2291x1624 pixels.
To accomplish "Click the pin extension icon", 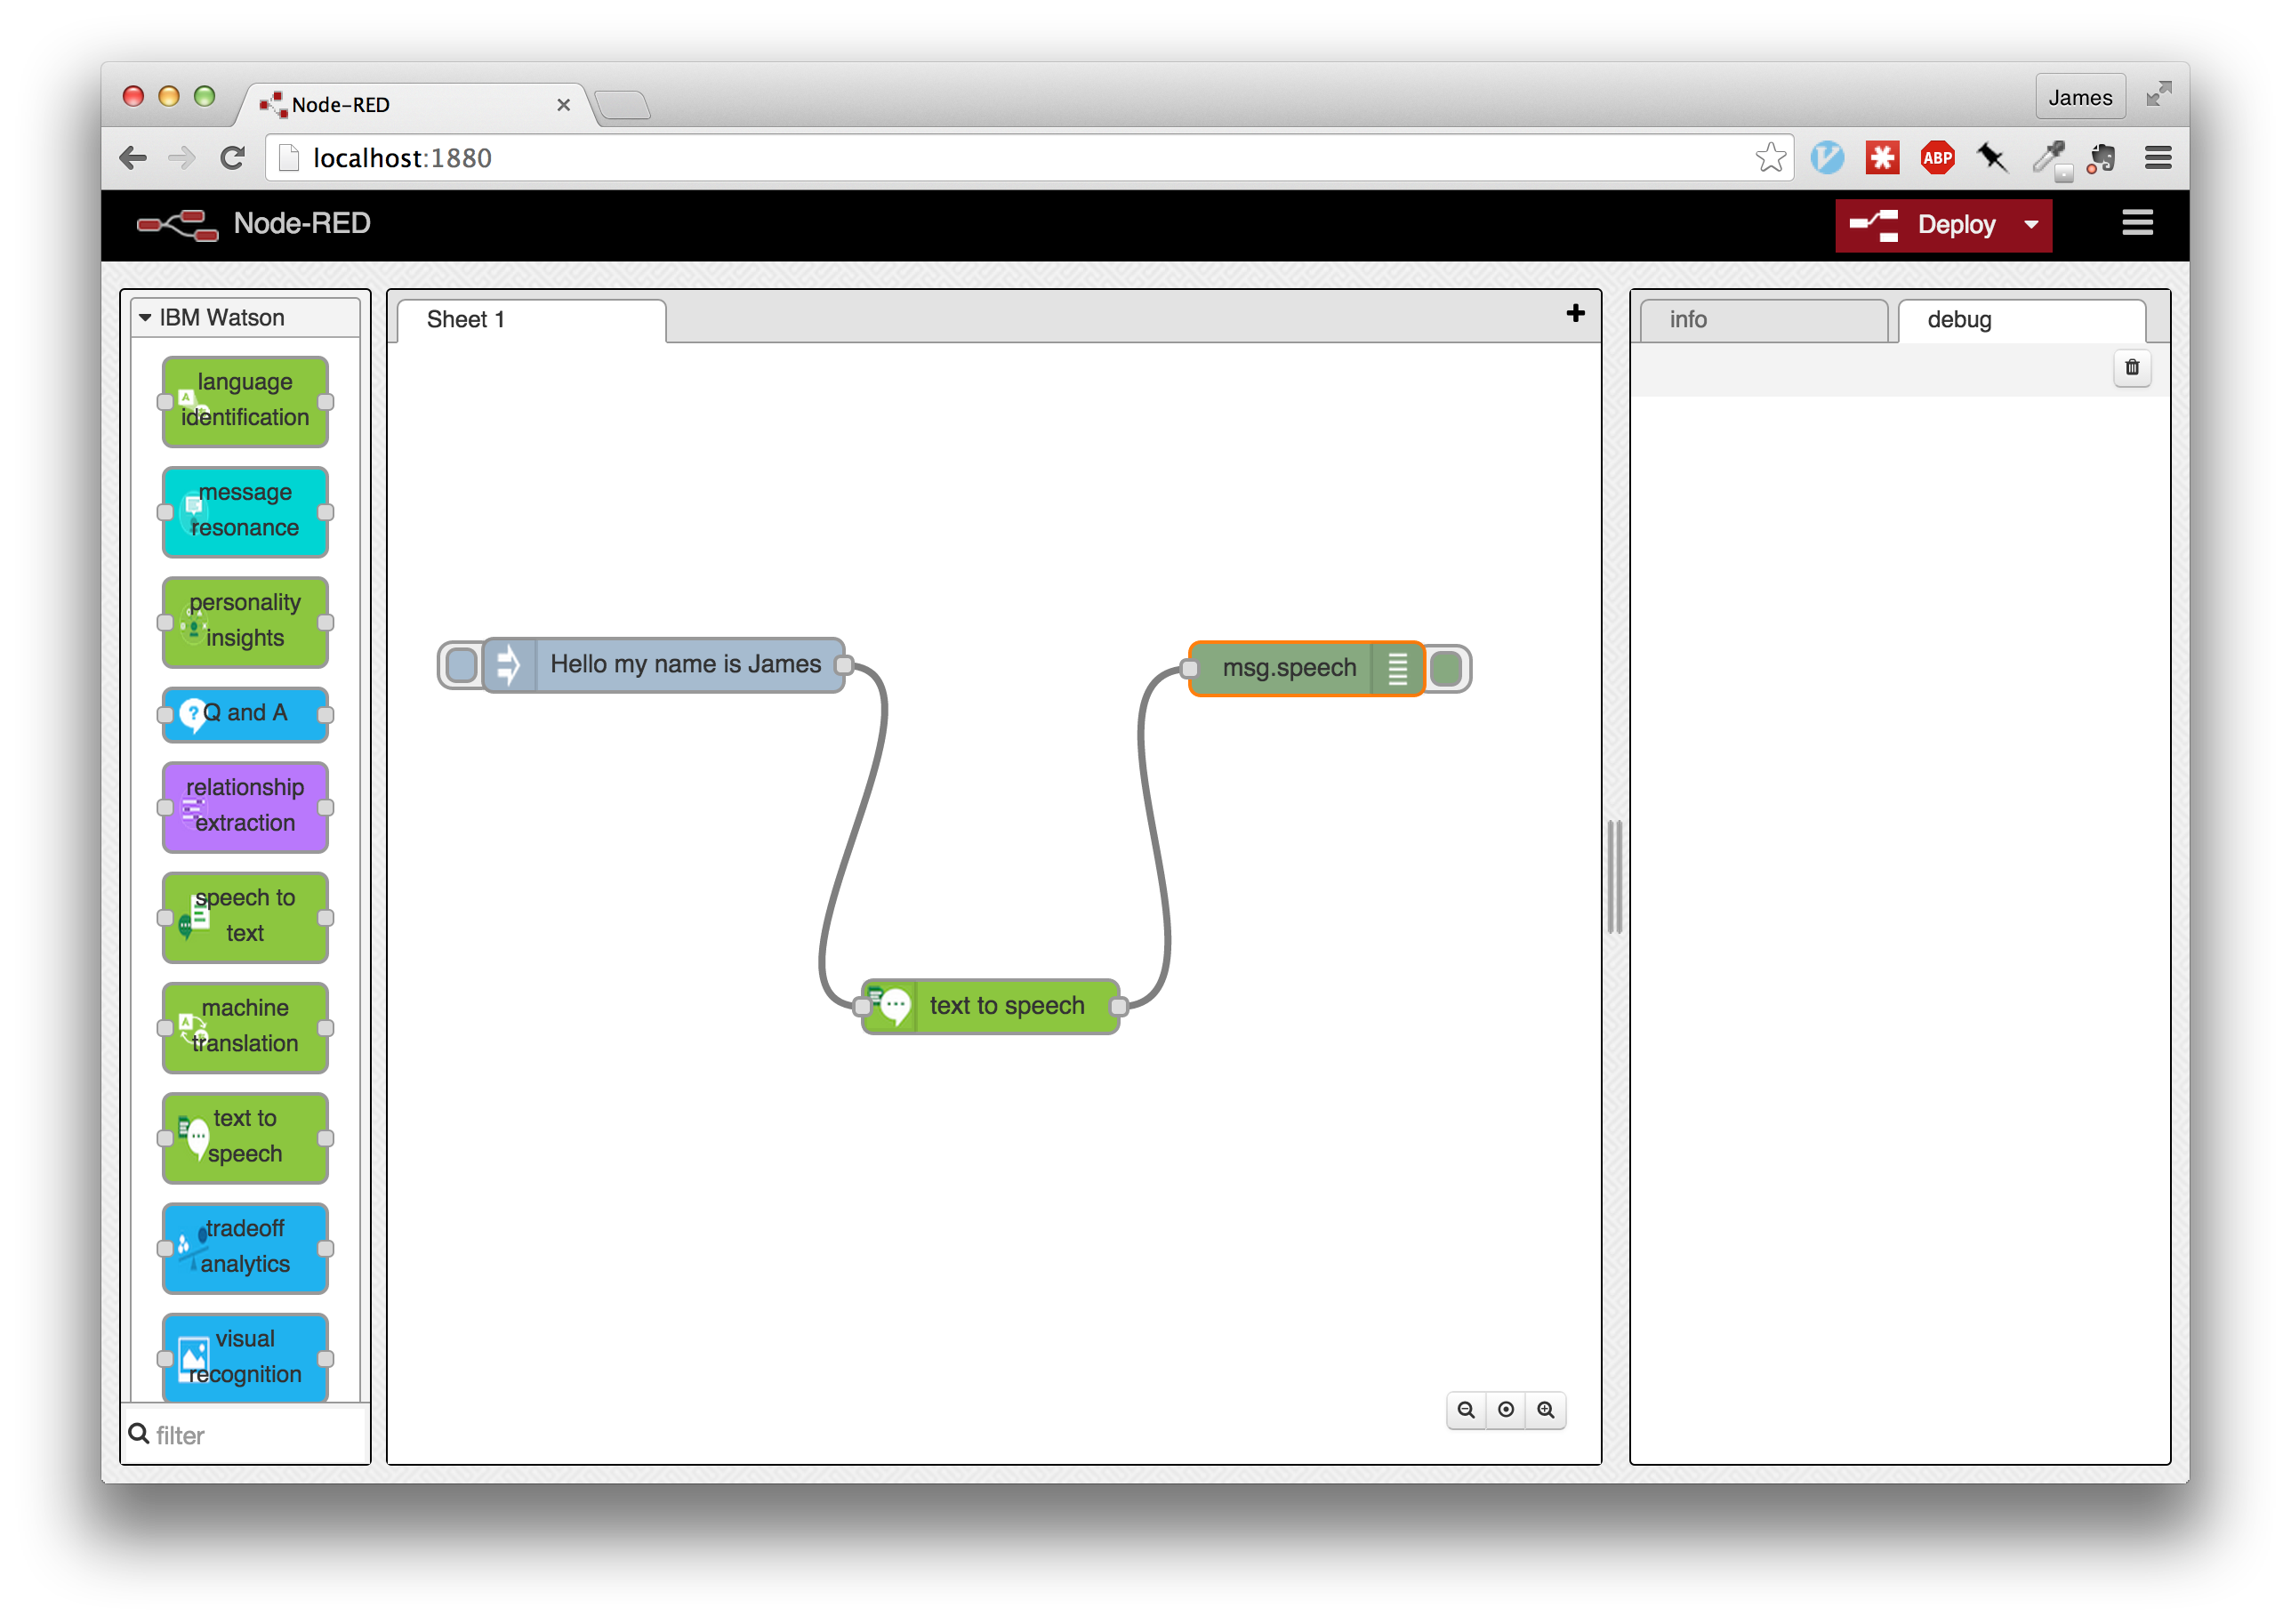I will coord(1991,157).
